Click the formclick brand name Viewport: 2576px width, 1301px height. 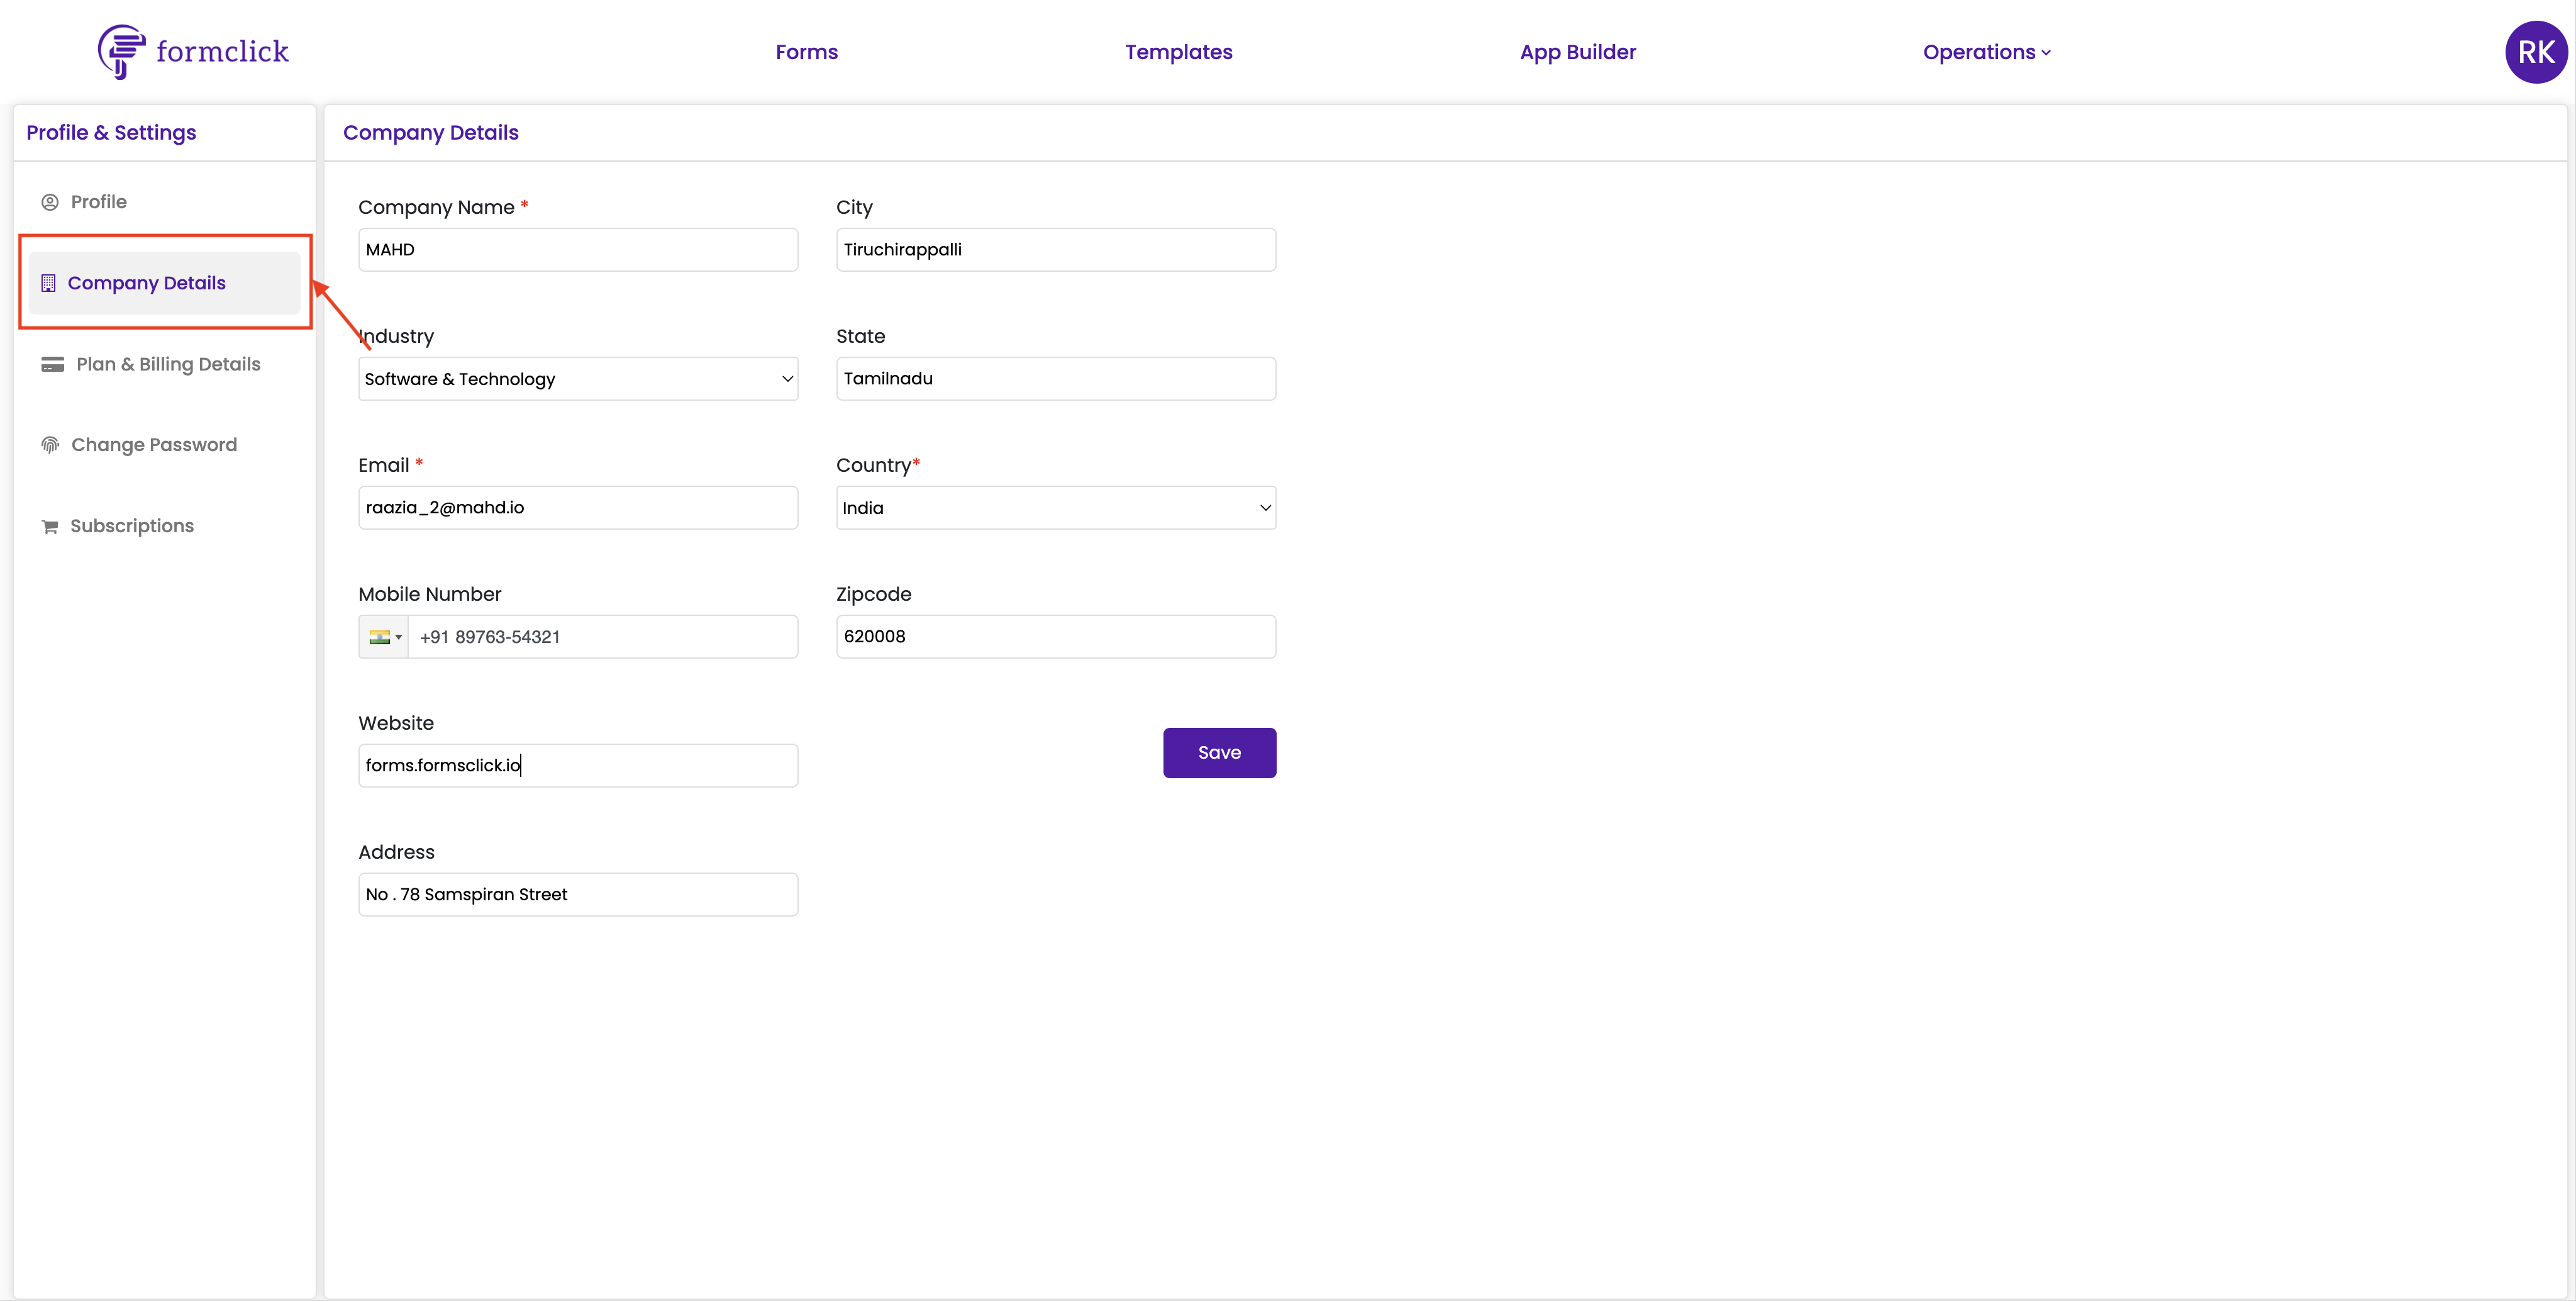[222, 52]
